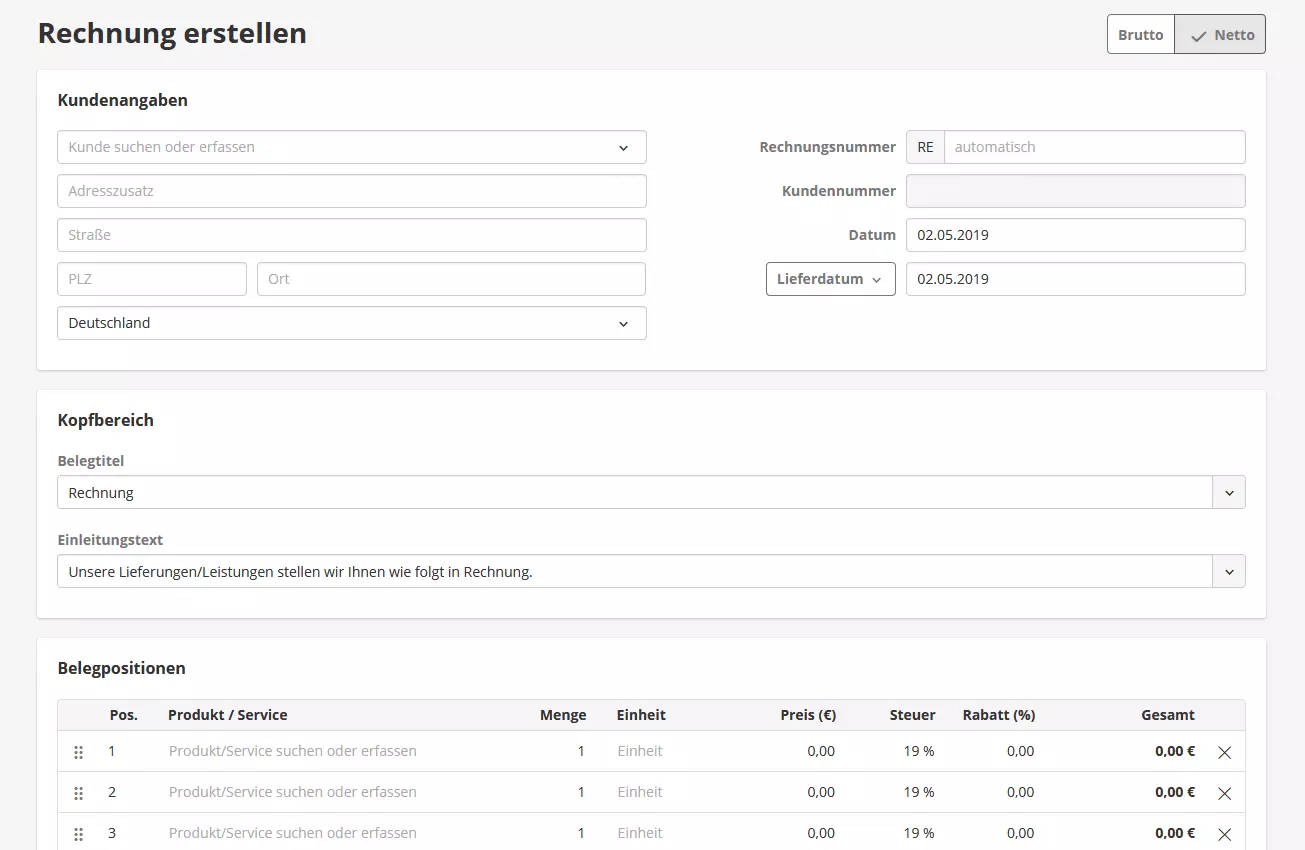Click drag handle of position 1 row
1305x850 pixels.
point(79,752)
